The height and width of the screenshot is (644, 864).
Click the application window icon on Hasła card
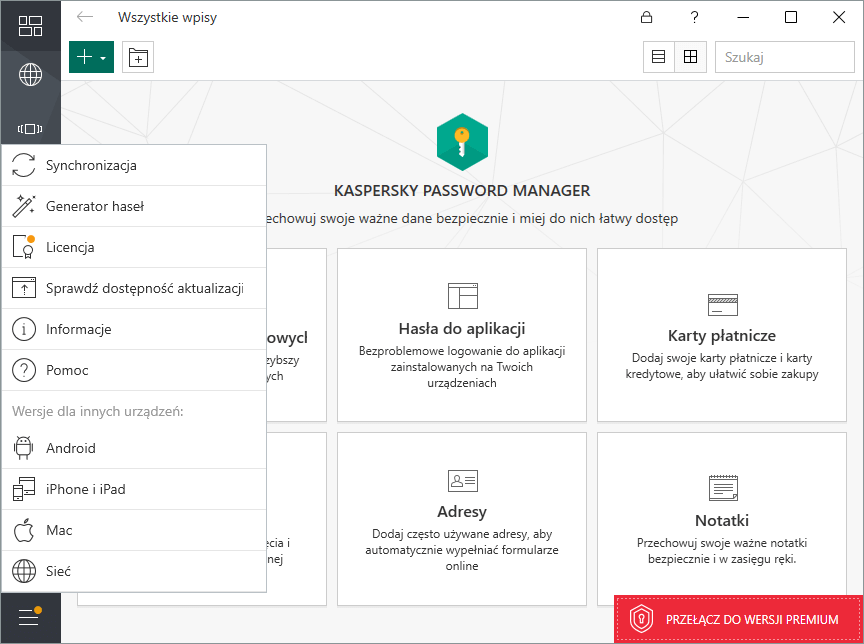click(462, 296)
